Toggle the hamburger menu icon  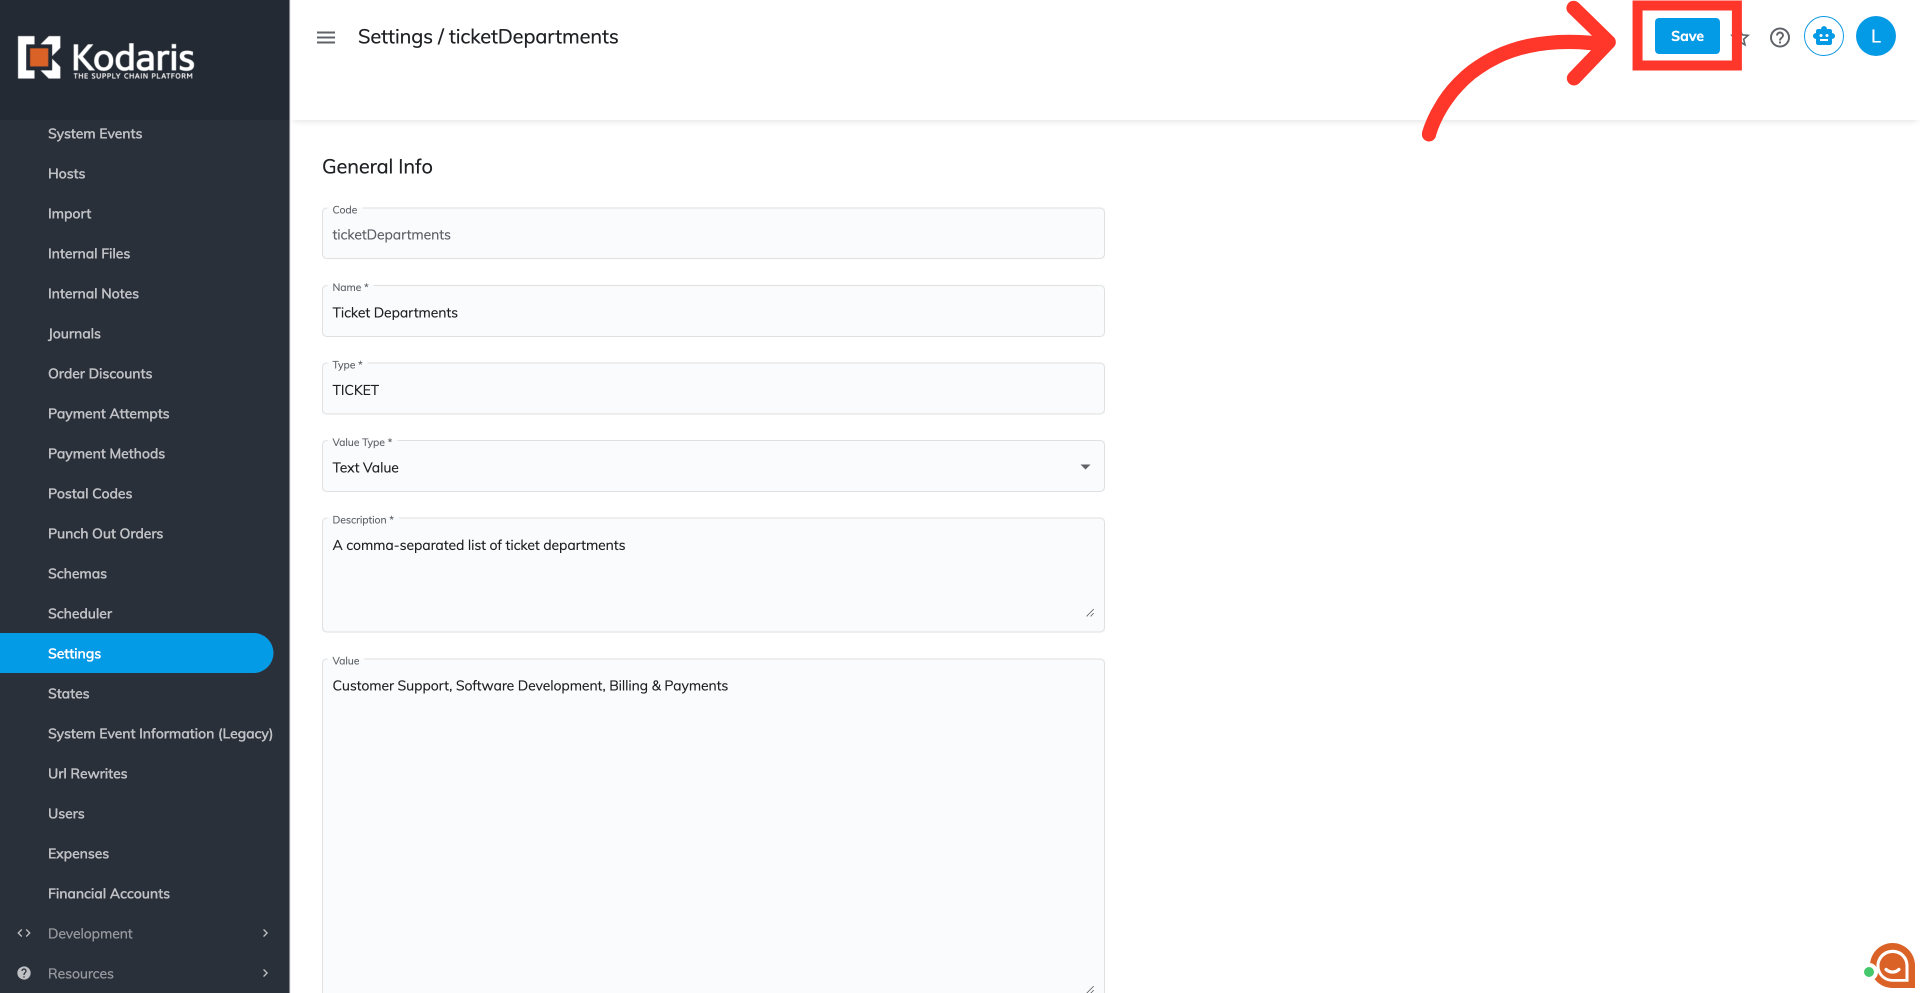click(x=326, y=37)
